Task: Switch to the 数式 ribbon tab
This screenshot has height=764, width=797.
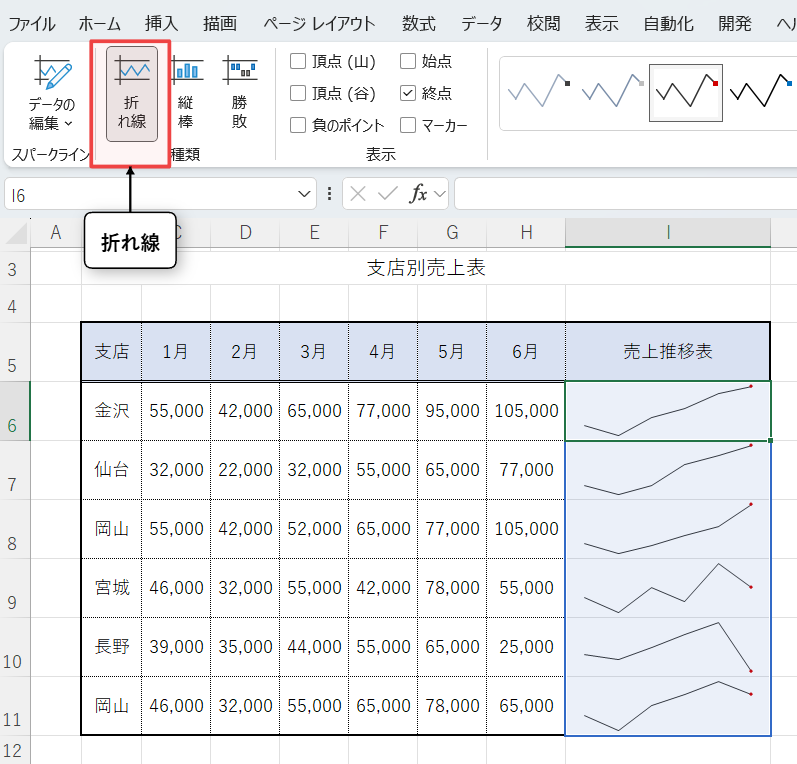Action: coord(418,24)
